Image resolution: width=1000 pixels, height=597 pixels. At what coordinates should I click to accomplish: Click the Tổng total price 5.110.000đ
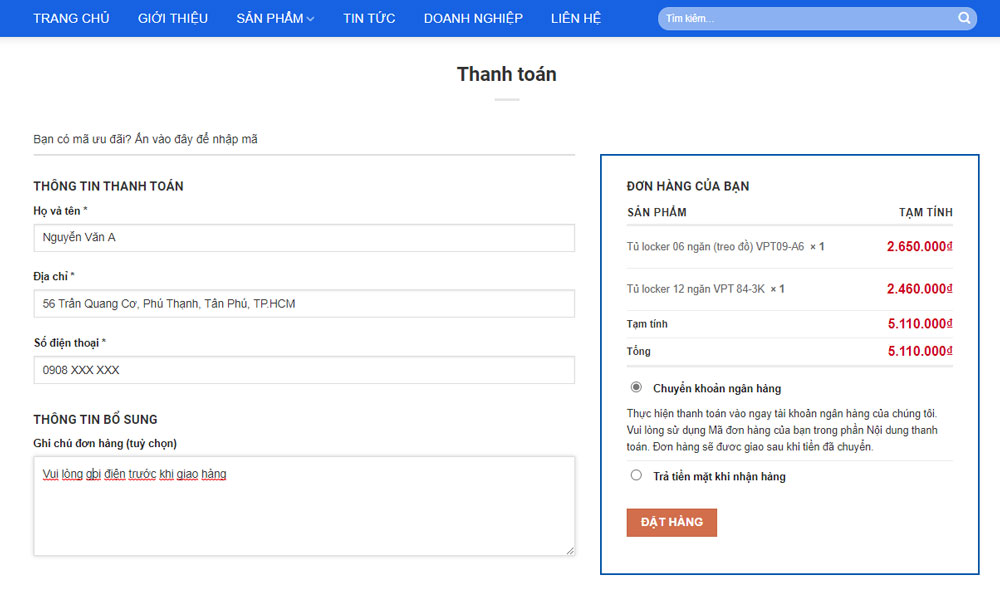point(919,351)
